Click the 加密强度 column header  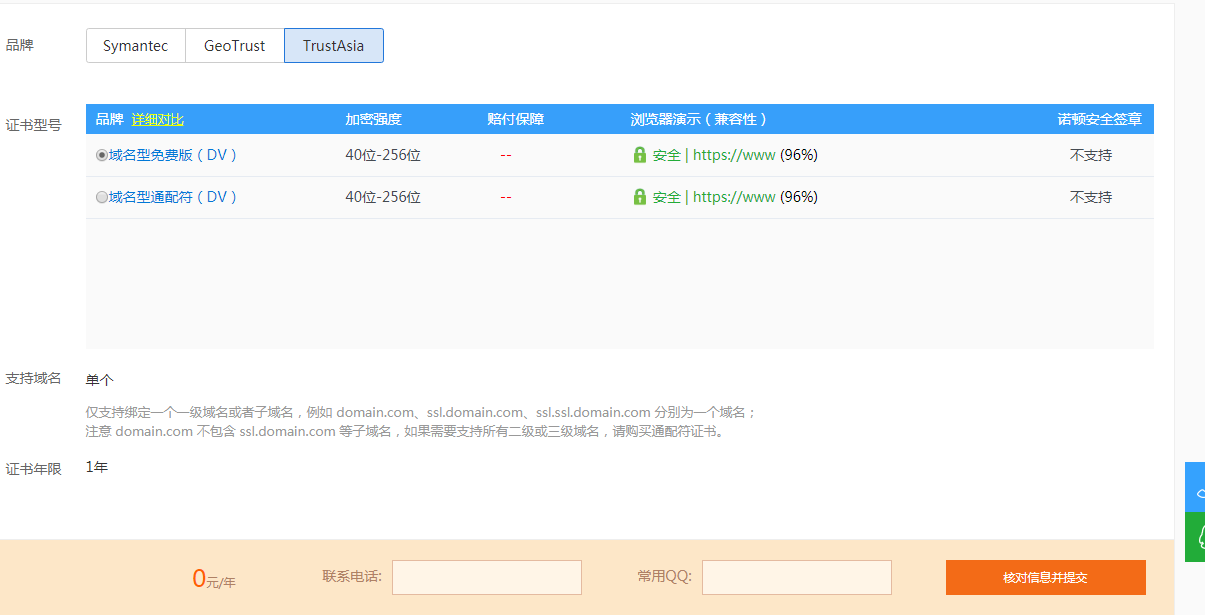tap(374, 119)
